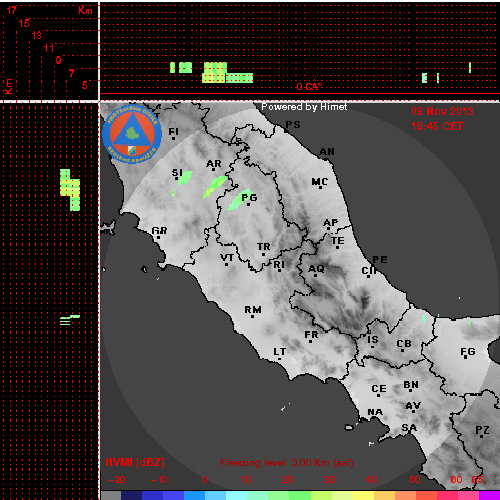Click the AQ city marker
Image resolution: width=500 pixels, height=500 pixels.
(x=315, y=275)
